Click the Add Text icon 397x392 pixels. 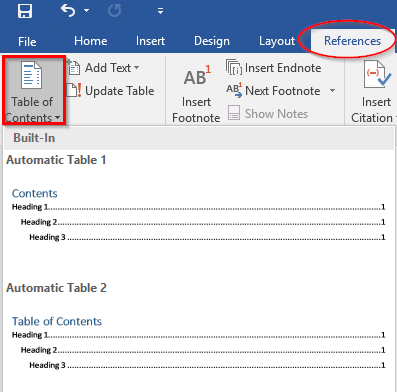pos(74,67)
